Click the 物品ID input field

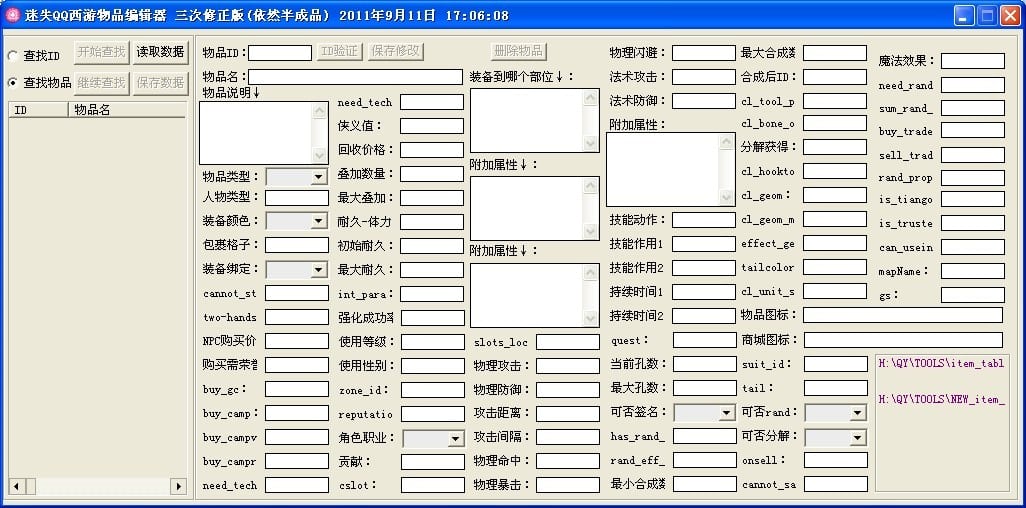(280, 53)
